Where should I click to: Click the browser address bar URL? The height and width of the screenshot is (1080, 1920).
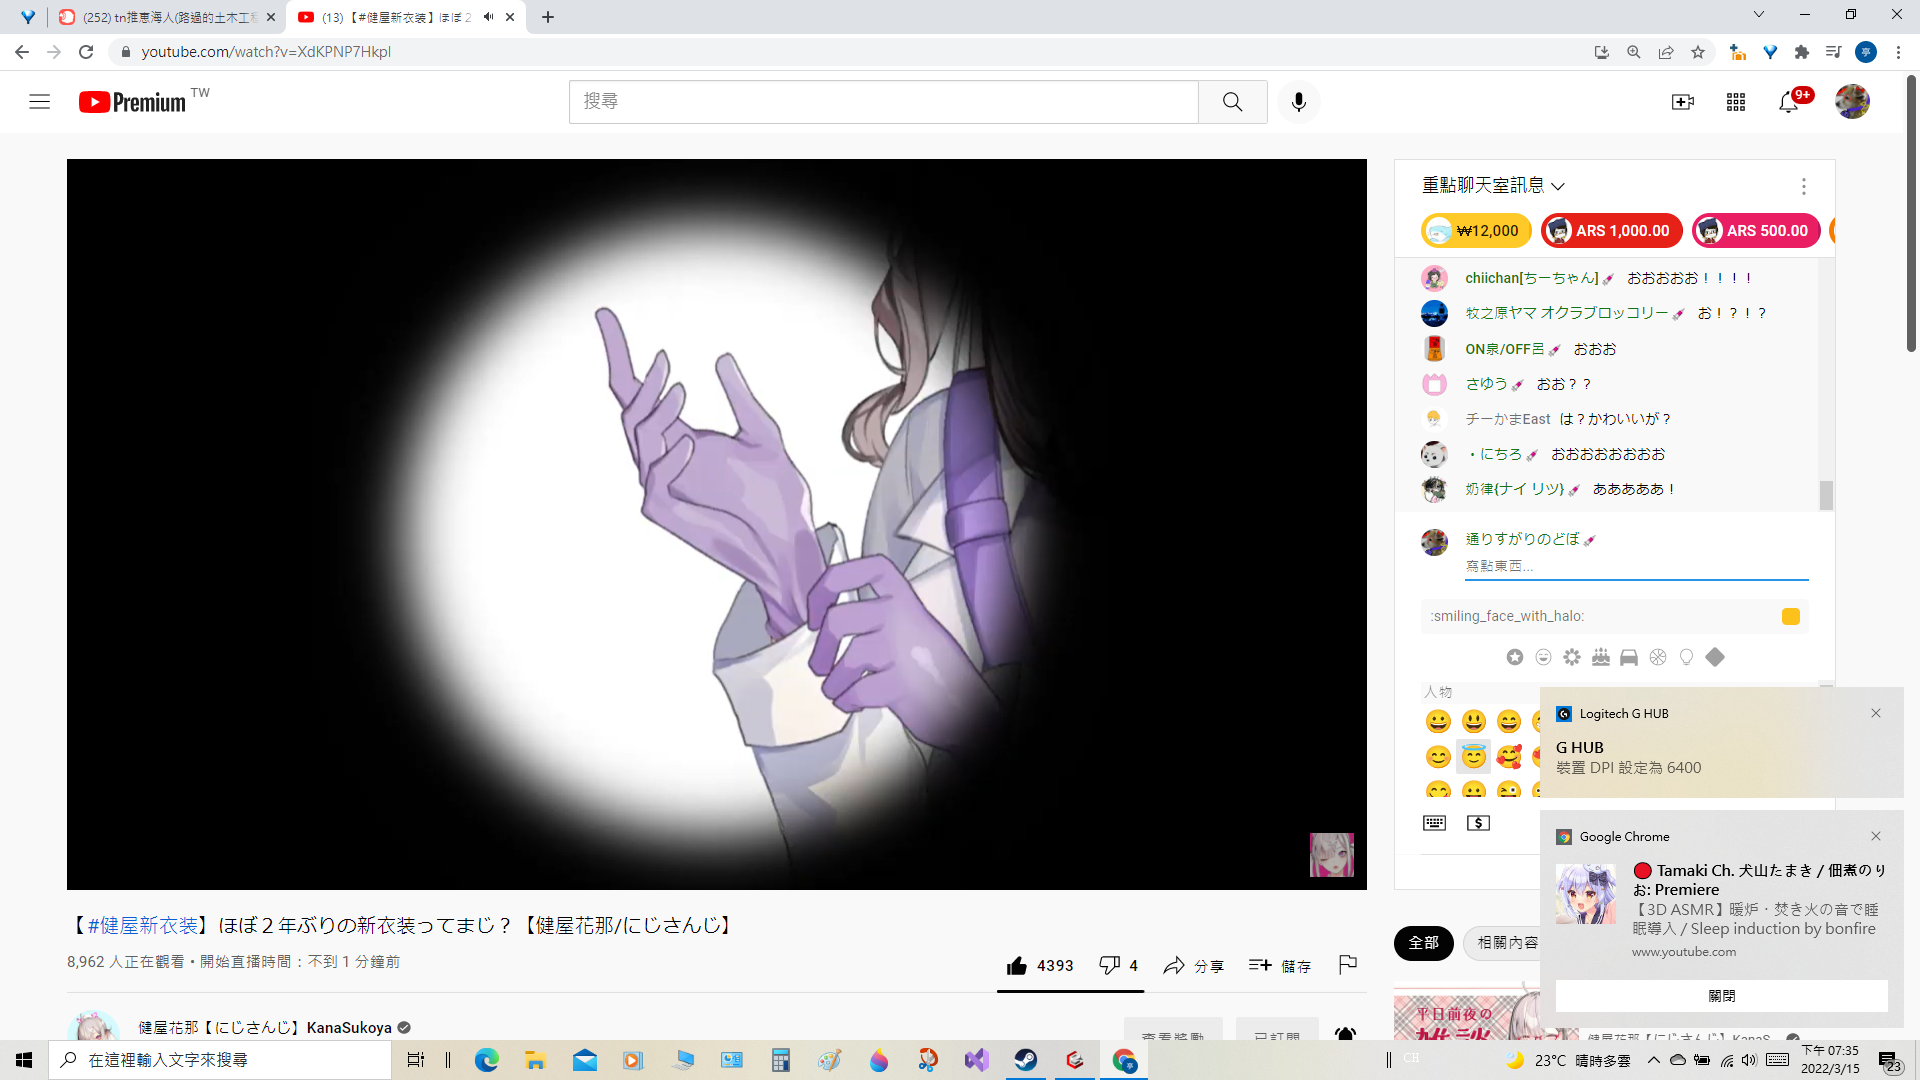(266, 52)
